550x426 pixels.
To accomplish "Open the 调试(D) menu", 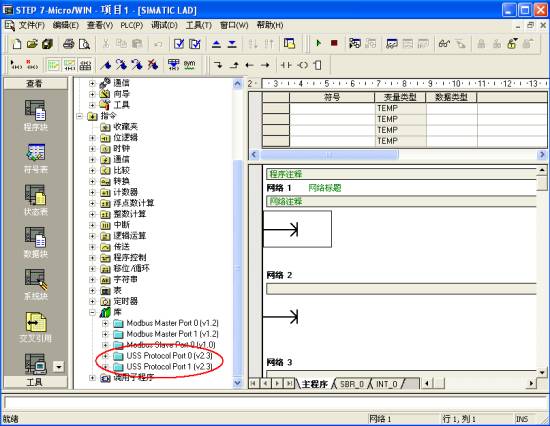I will point(165,25).
